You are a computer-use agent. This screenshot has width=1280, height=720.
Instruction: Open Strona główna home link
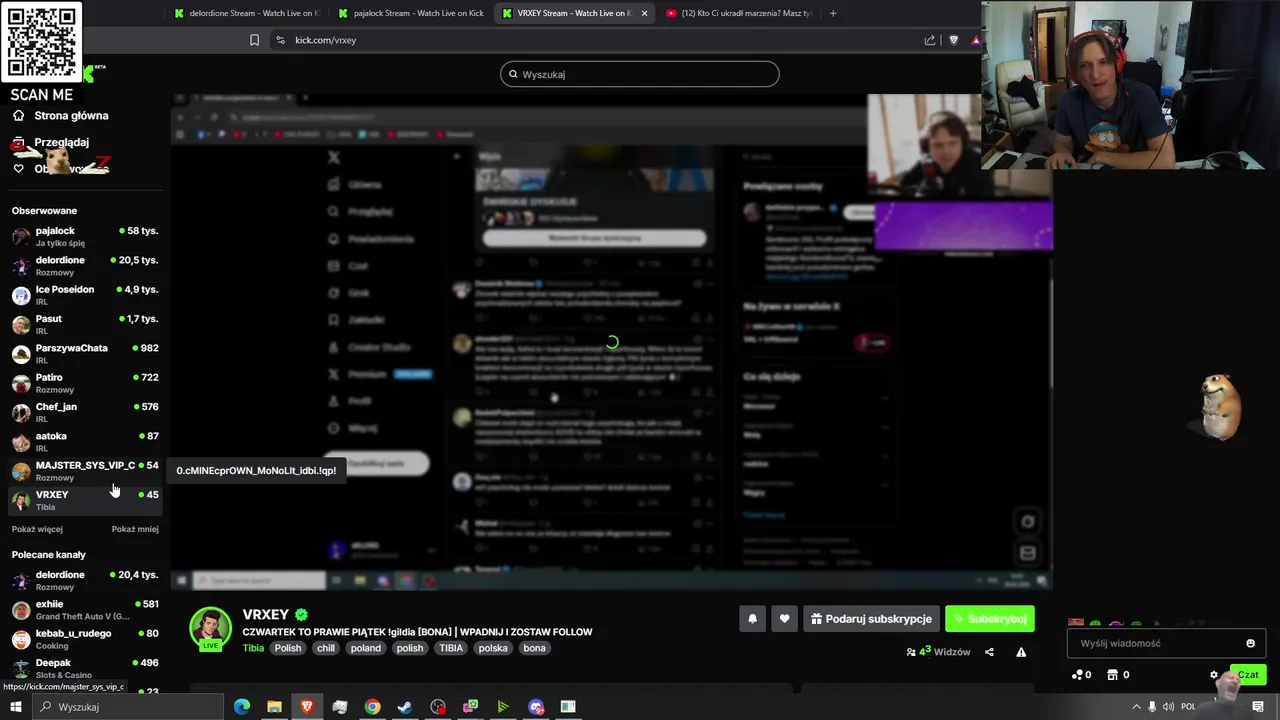pos(60,116)
